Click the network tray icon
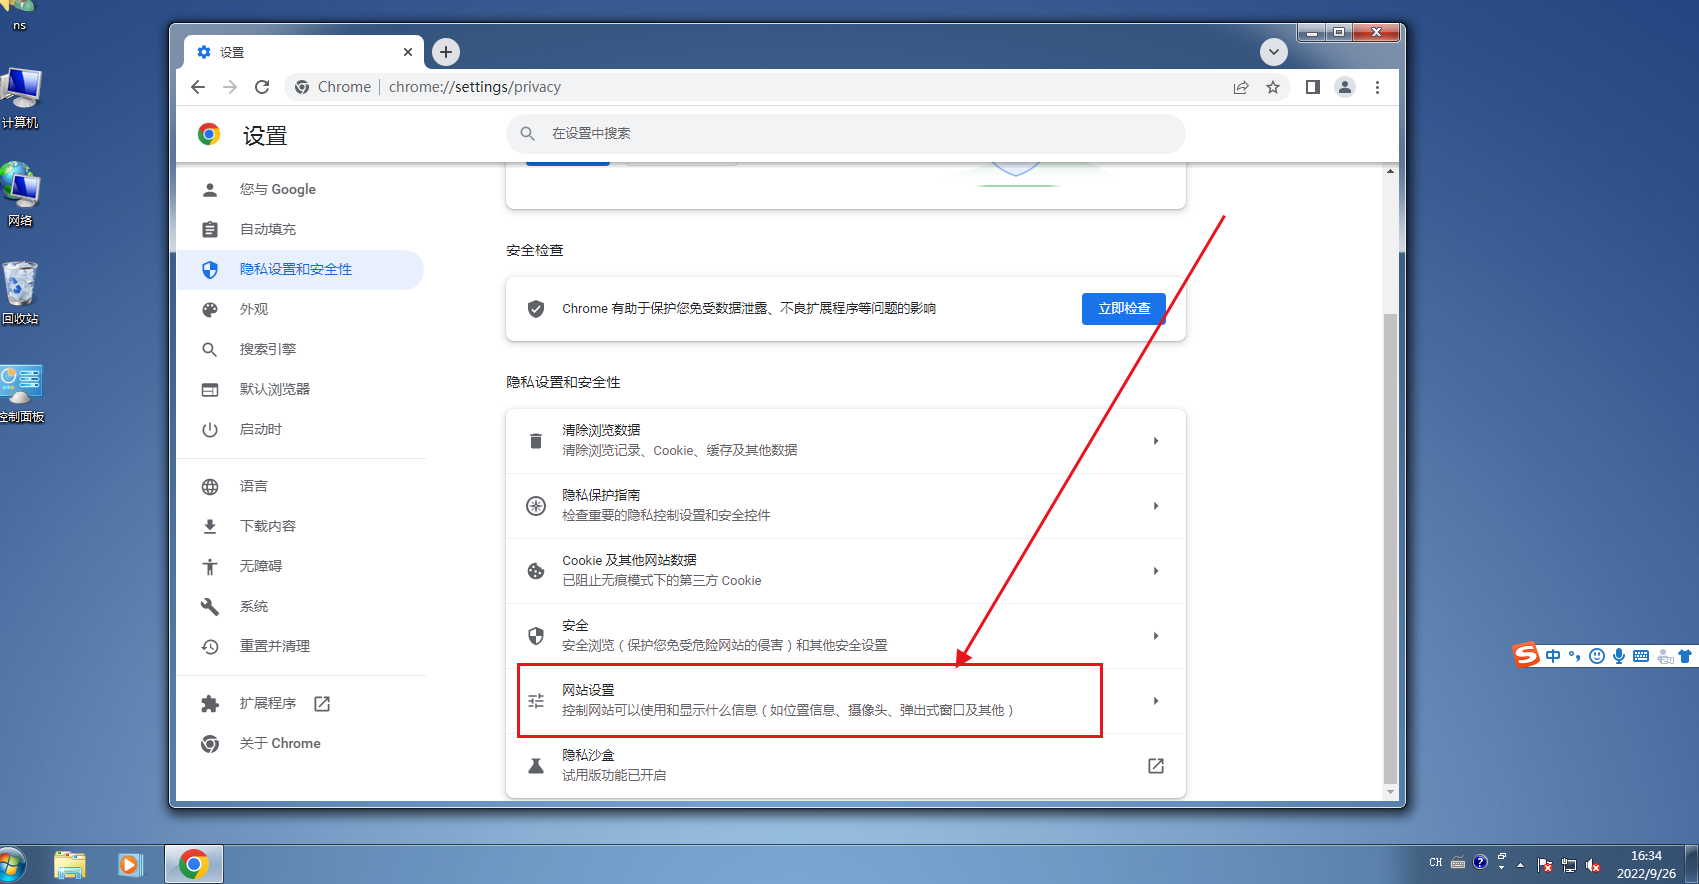The height and width of the screenshot is (884, 1699). coord(1569,865)
